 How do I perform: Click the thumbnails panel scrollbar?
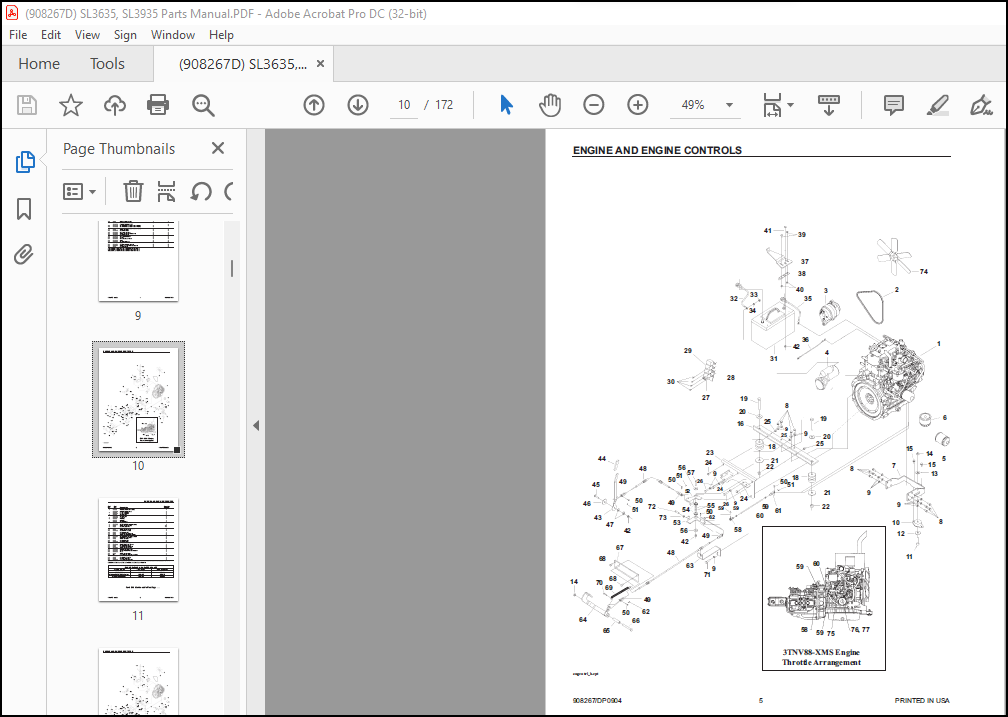[x=231, y=268]
